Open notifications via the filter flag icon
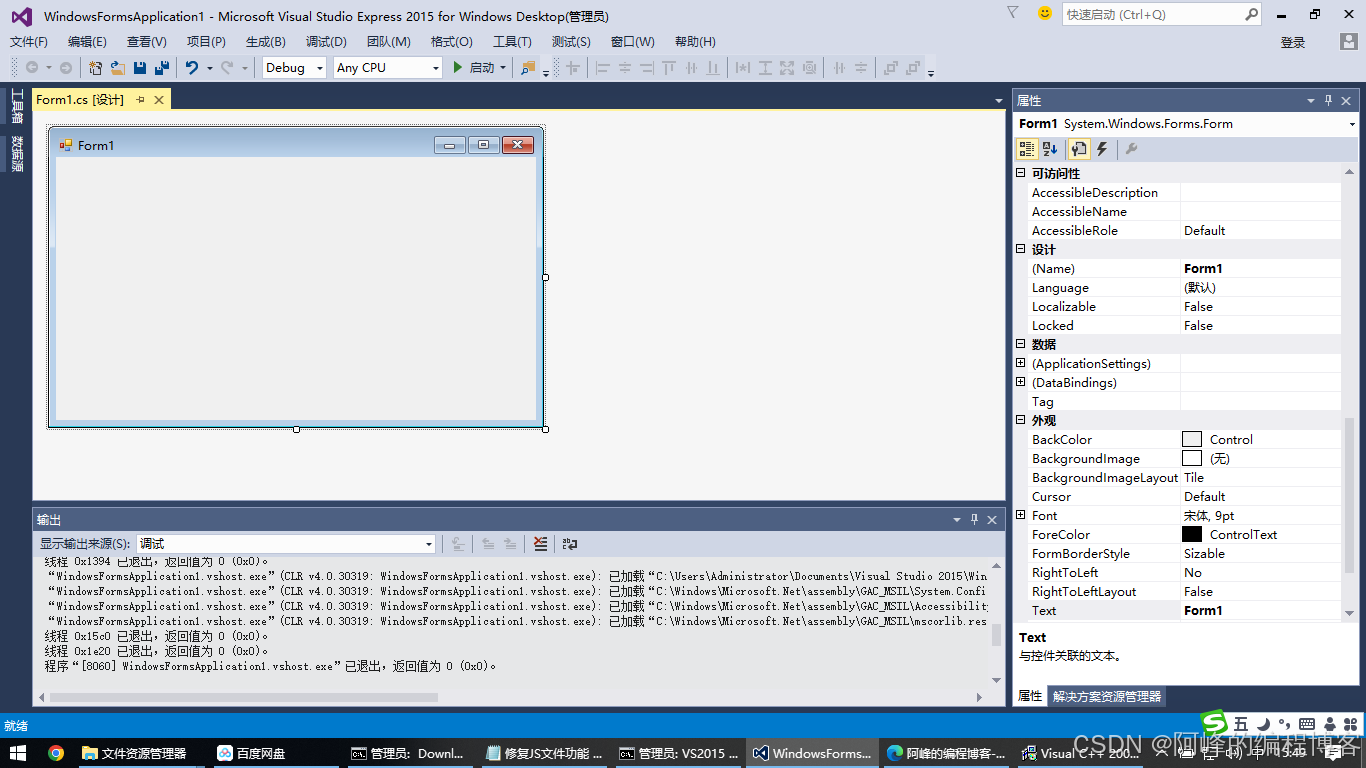This screenshot has width=1366, height=768. [1012, 13]
